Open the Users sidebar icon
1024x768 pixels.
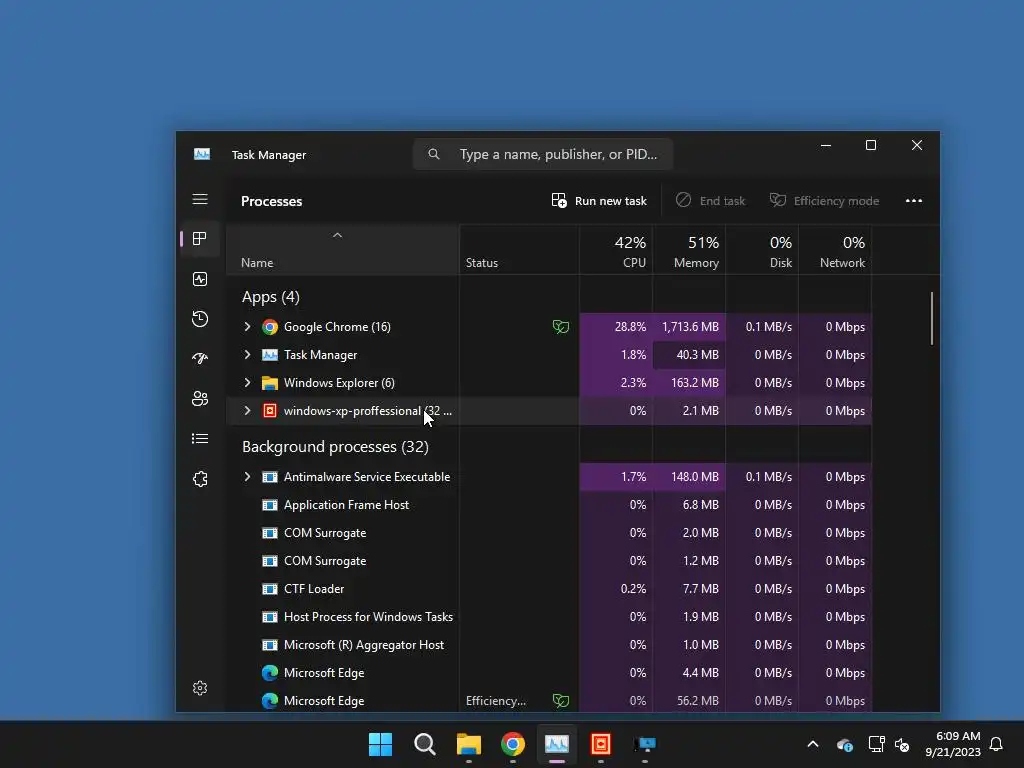pos(200,398)
